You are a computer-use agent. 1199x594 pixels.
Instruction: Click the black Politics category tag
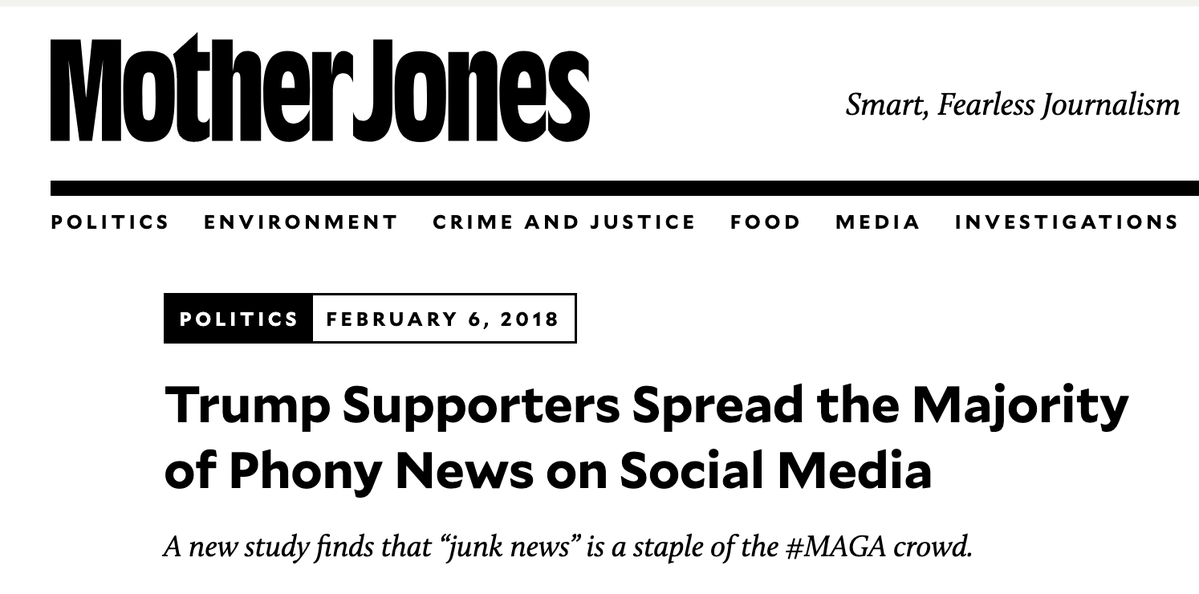238,319
